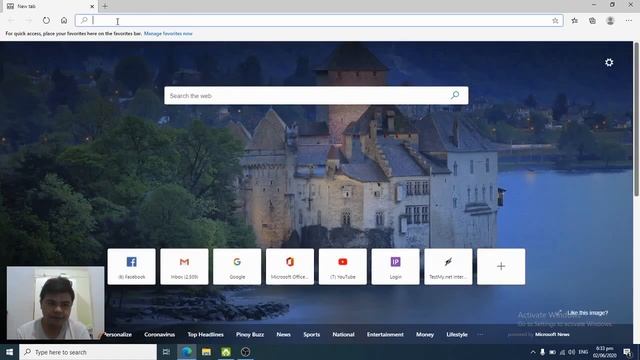
Task: Click the ENG language indicator
Action: 583,352
